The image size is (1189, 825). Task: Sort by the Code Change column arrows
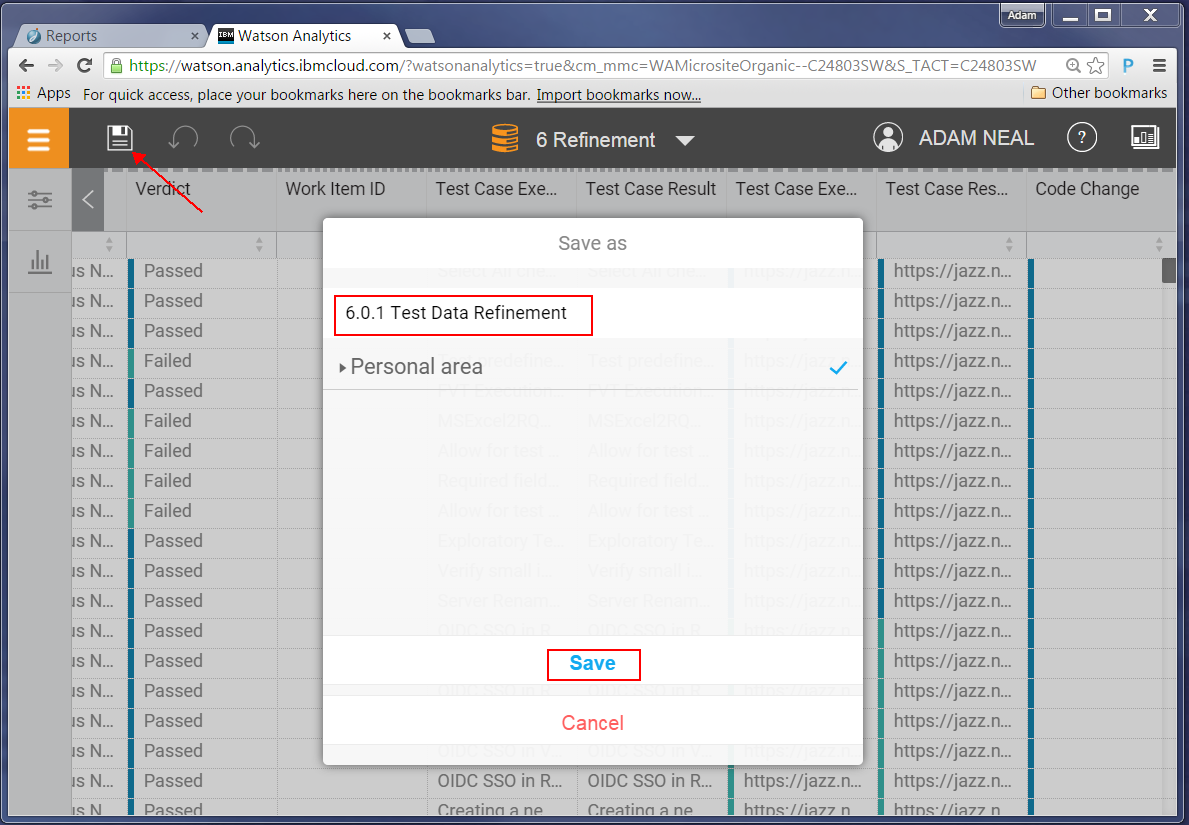(x=1159, y=245)
